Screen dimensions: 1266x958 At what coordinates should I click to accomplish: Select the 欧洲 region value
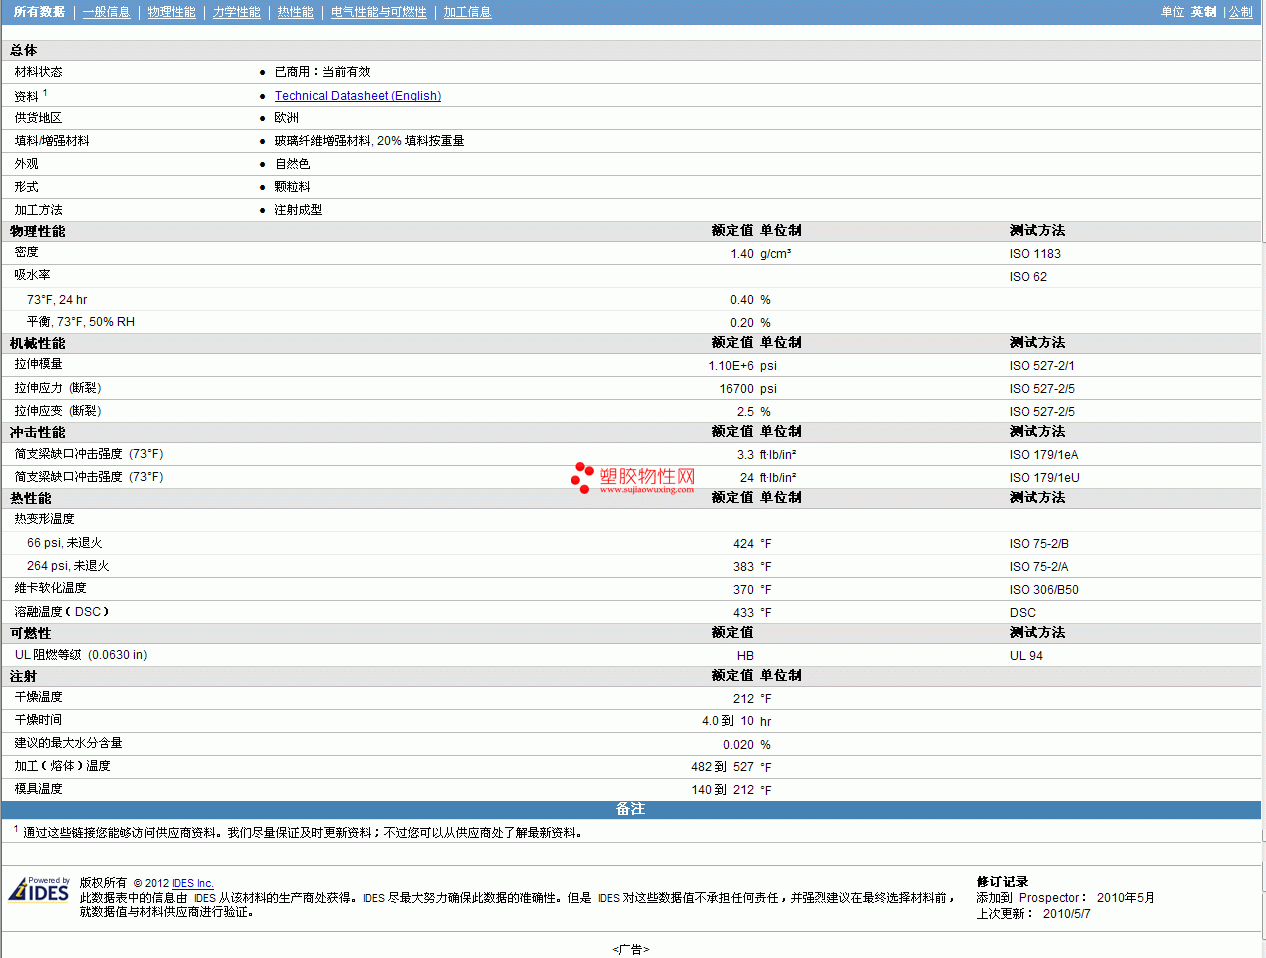point(286,118)
